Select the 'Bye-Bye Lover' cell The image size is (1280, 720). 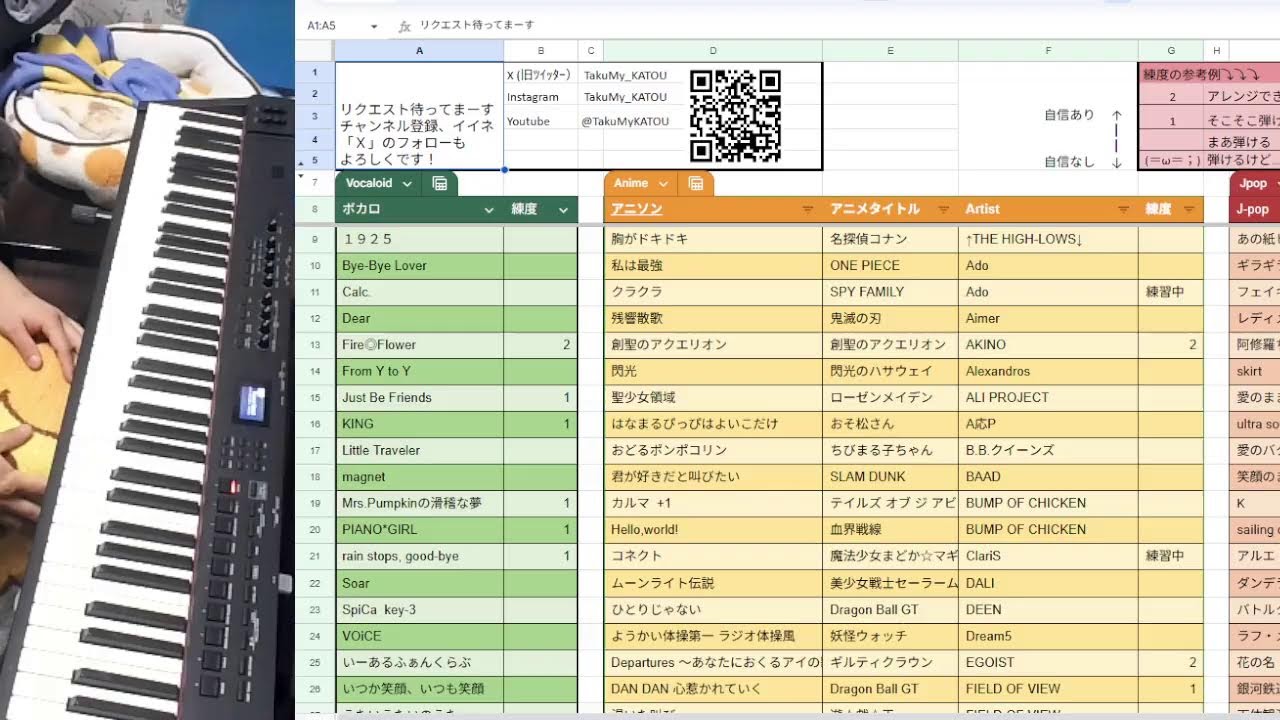click(x=419, y=266)
